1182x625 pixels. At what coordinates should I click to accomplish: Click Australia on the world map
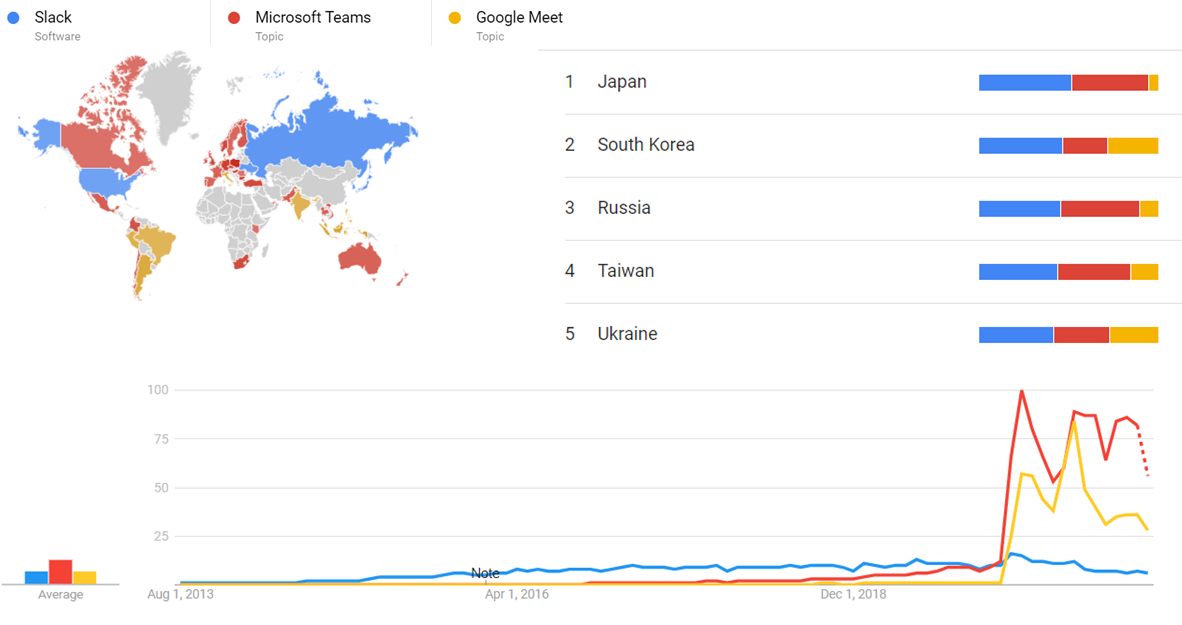[359, 256]
